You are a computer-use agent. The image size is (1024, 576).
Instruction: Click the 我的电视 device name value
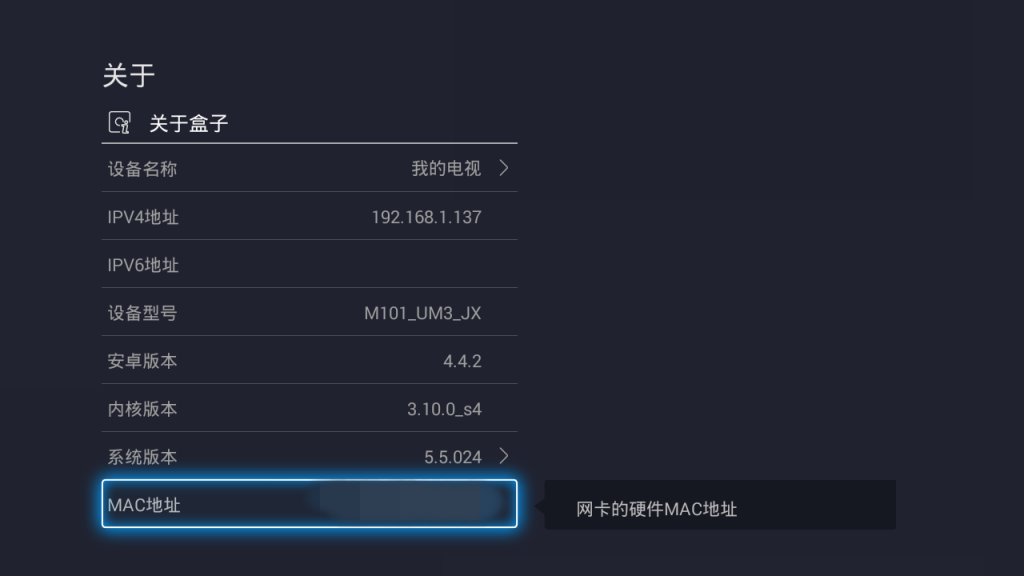point(446,169)
